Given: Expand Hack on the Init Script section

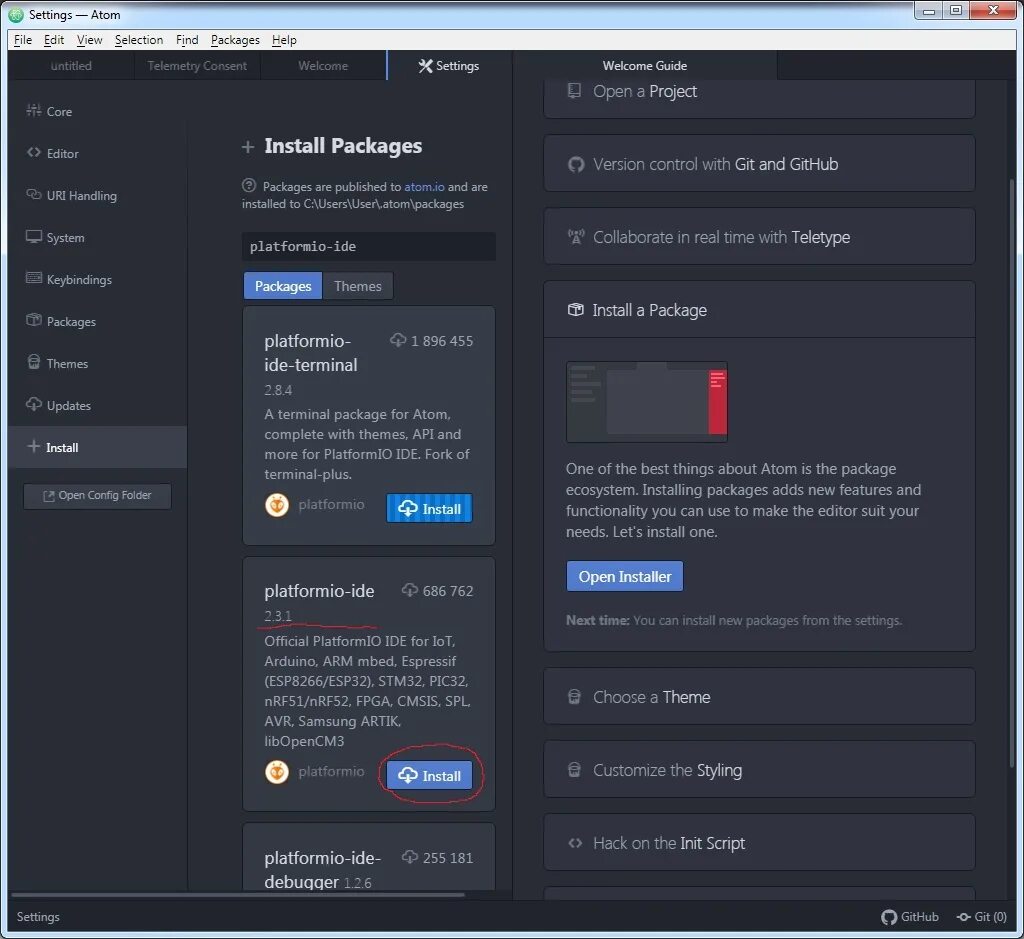Looking at the screenshot, I should (759, 843).
